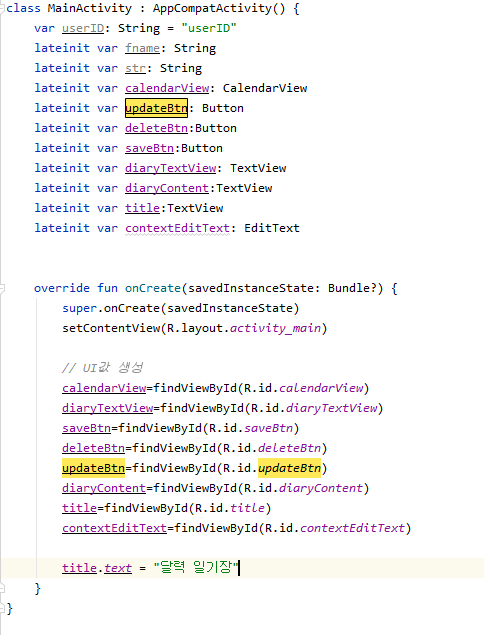The width and height of the screenshot is (484, 635).
Task: Click title in the lateinit declaration
Action: point(142,208)
